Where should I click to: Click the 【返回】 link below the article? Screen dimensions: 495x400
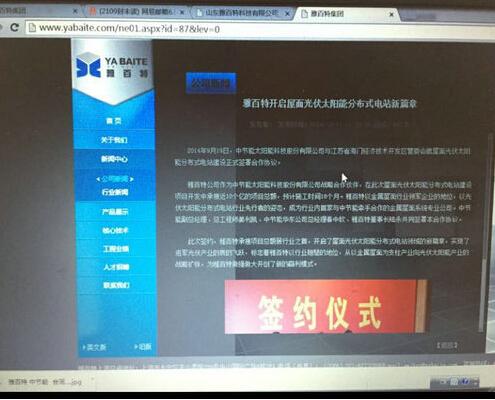(x=447, y=346)
